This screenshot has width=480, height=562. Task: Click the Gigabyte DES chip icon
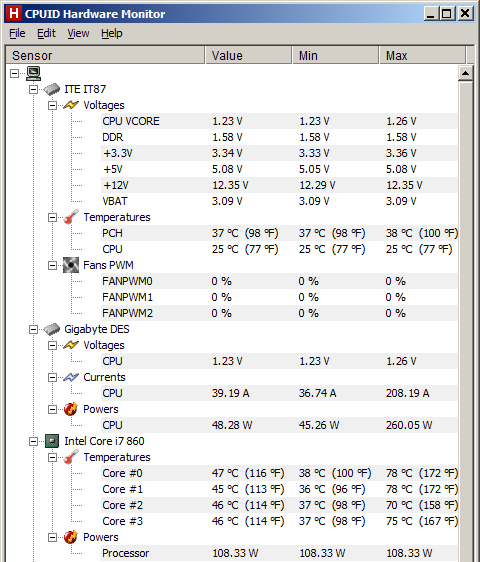pyautogui.click(x=52, y=329)
